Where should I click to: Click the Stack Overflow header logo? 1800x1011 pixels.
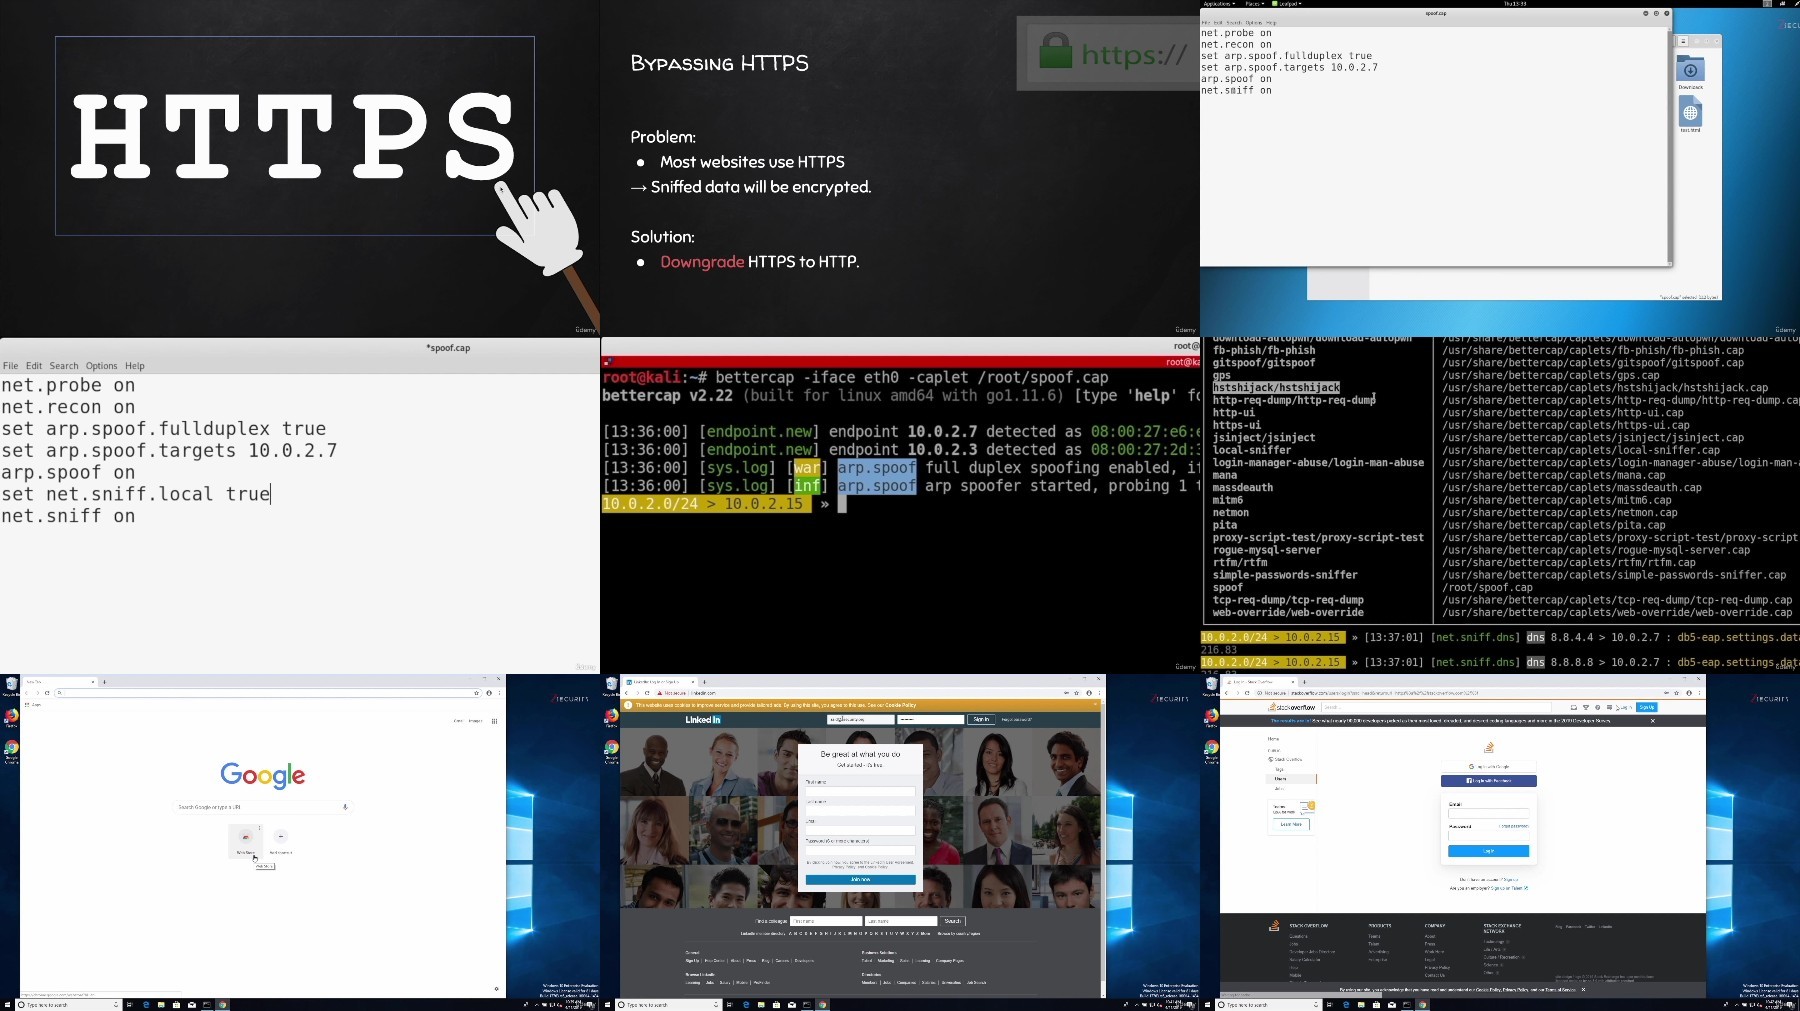(x=1291, y=707)
